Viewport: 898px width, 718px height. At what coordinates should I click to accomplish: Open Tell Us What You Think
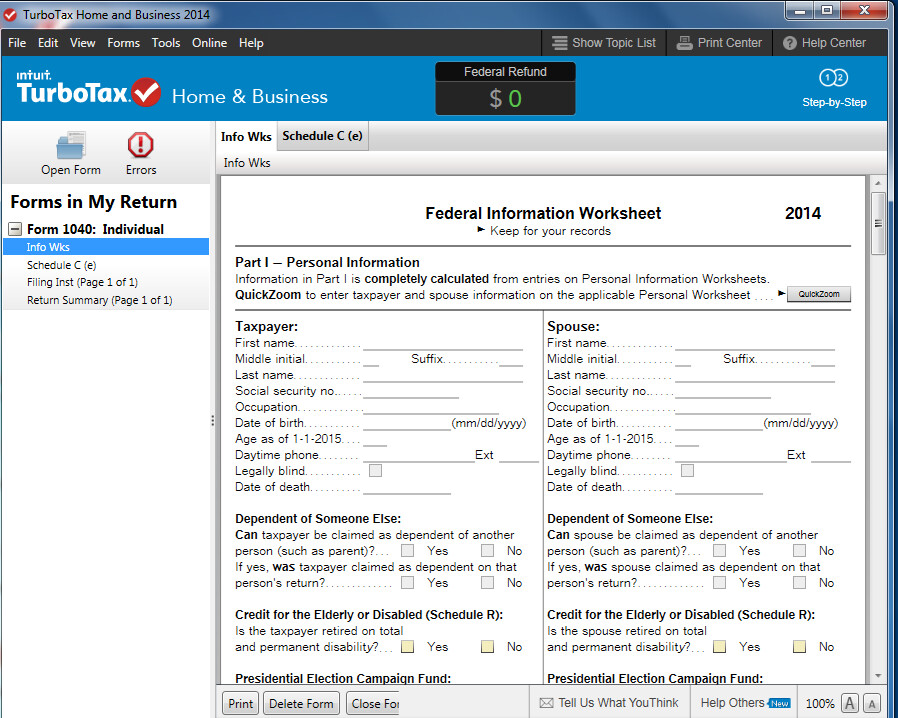(x=609, y=703)
